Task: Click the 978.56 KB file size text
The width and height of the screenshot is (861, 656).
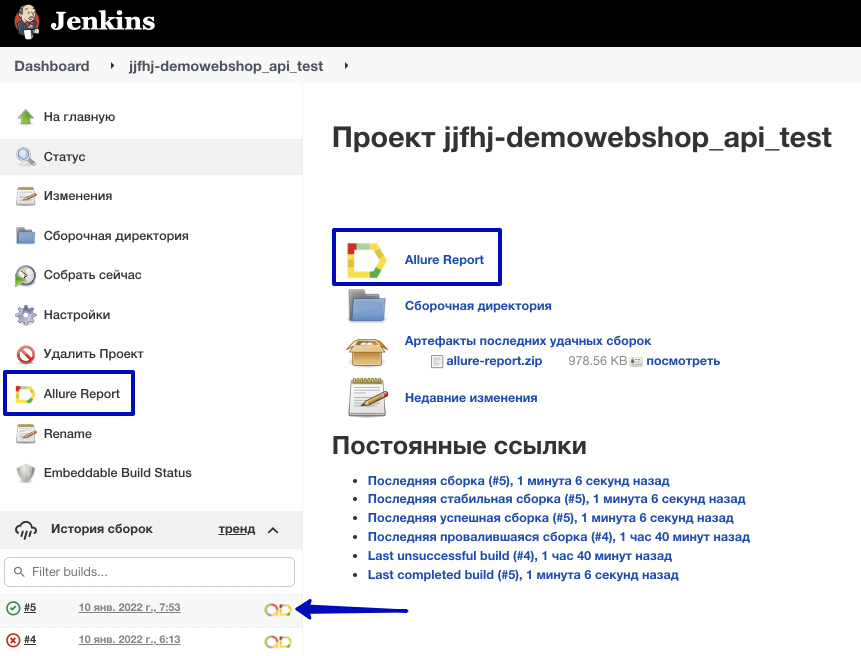Action: click(597, 361)
